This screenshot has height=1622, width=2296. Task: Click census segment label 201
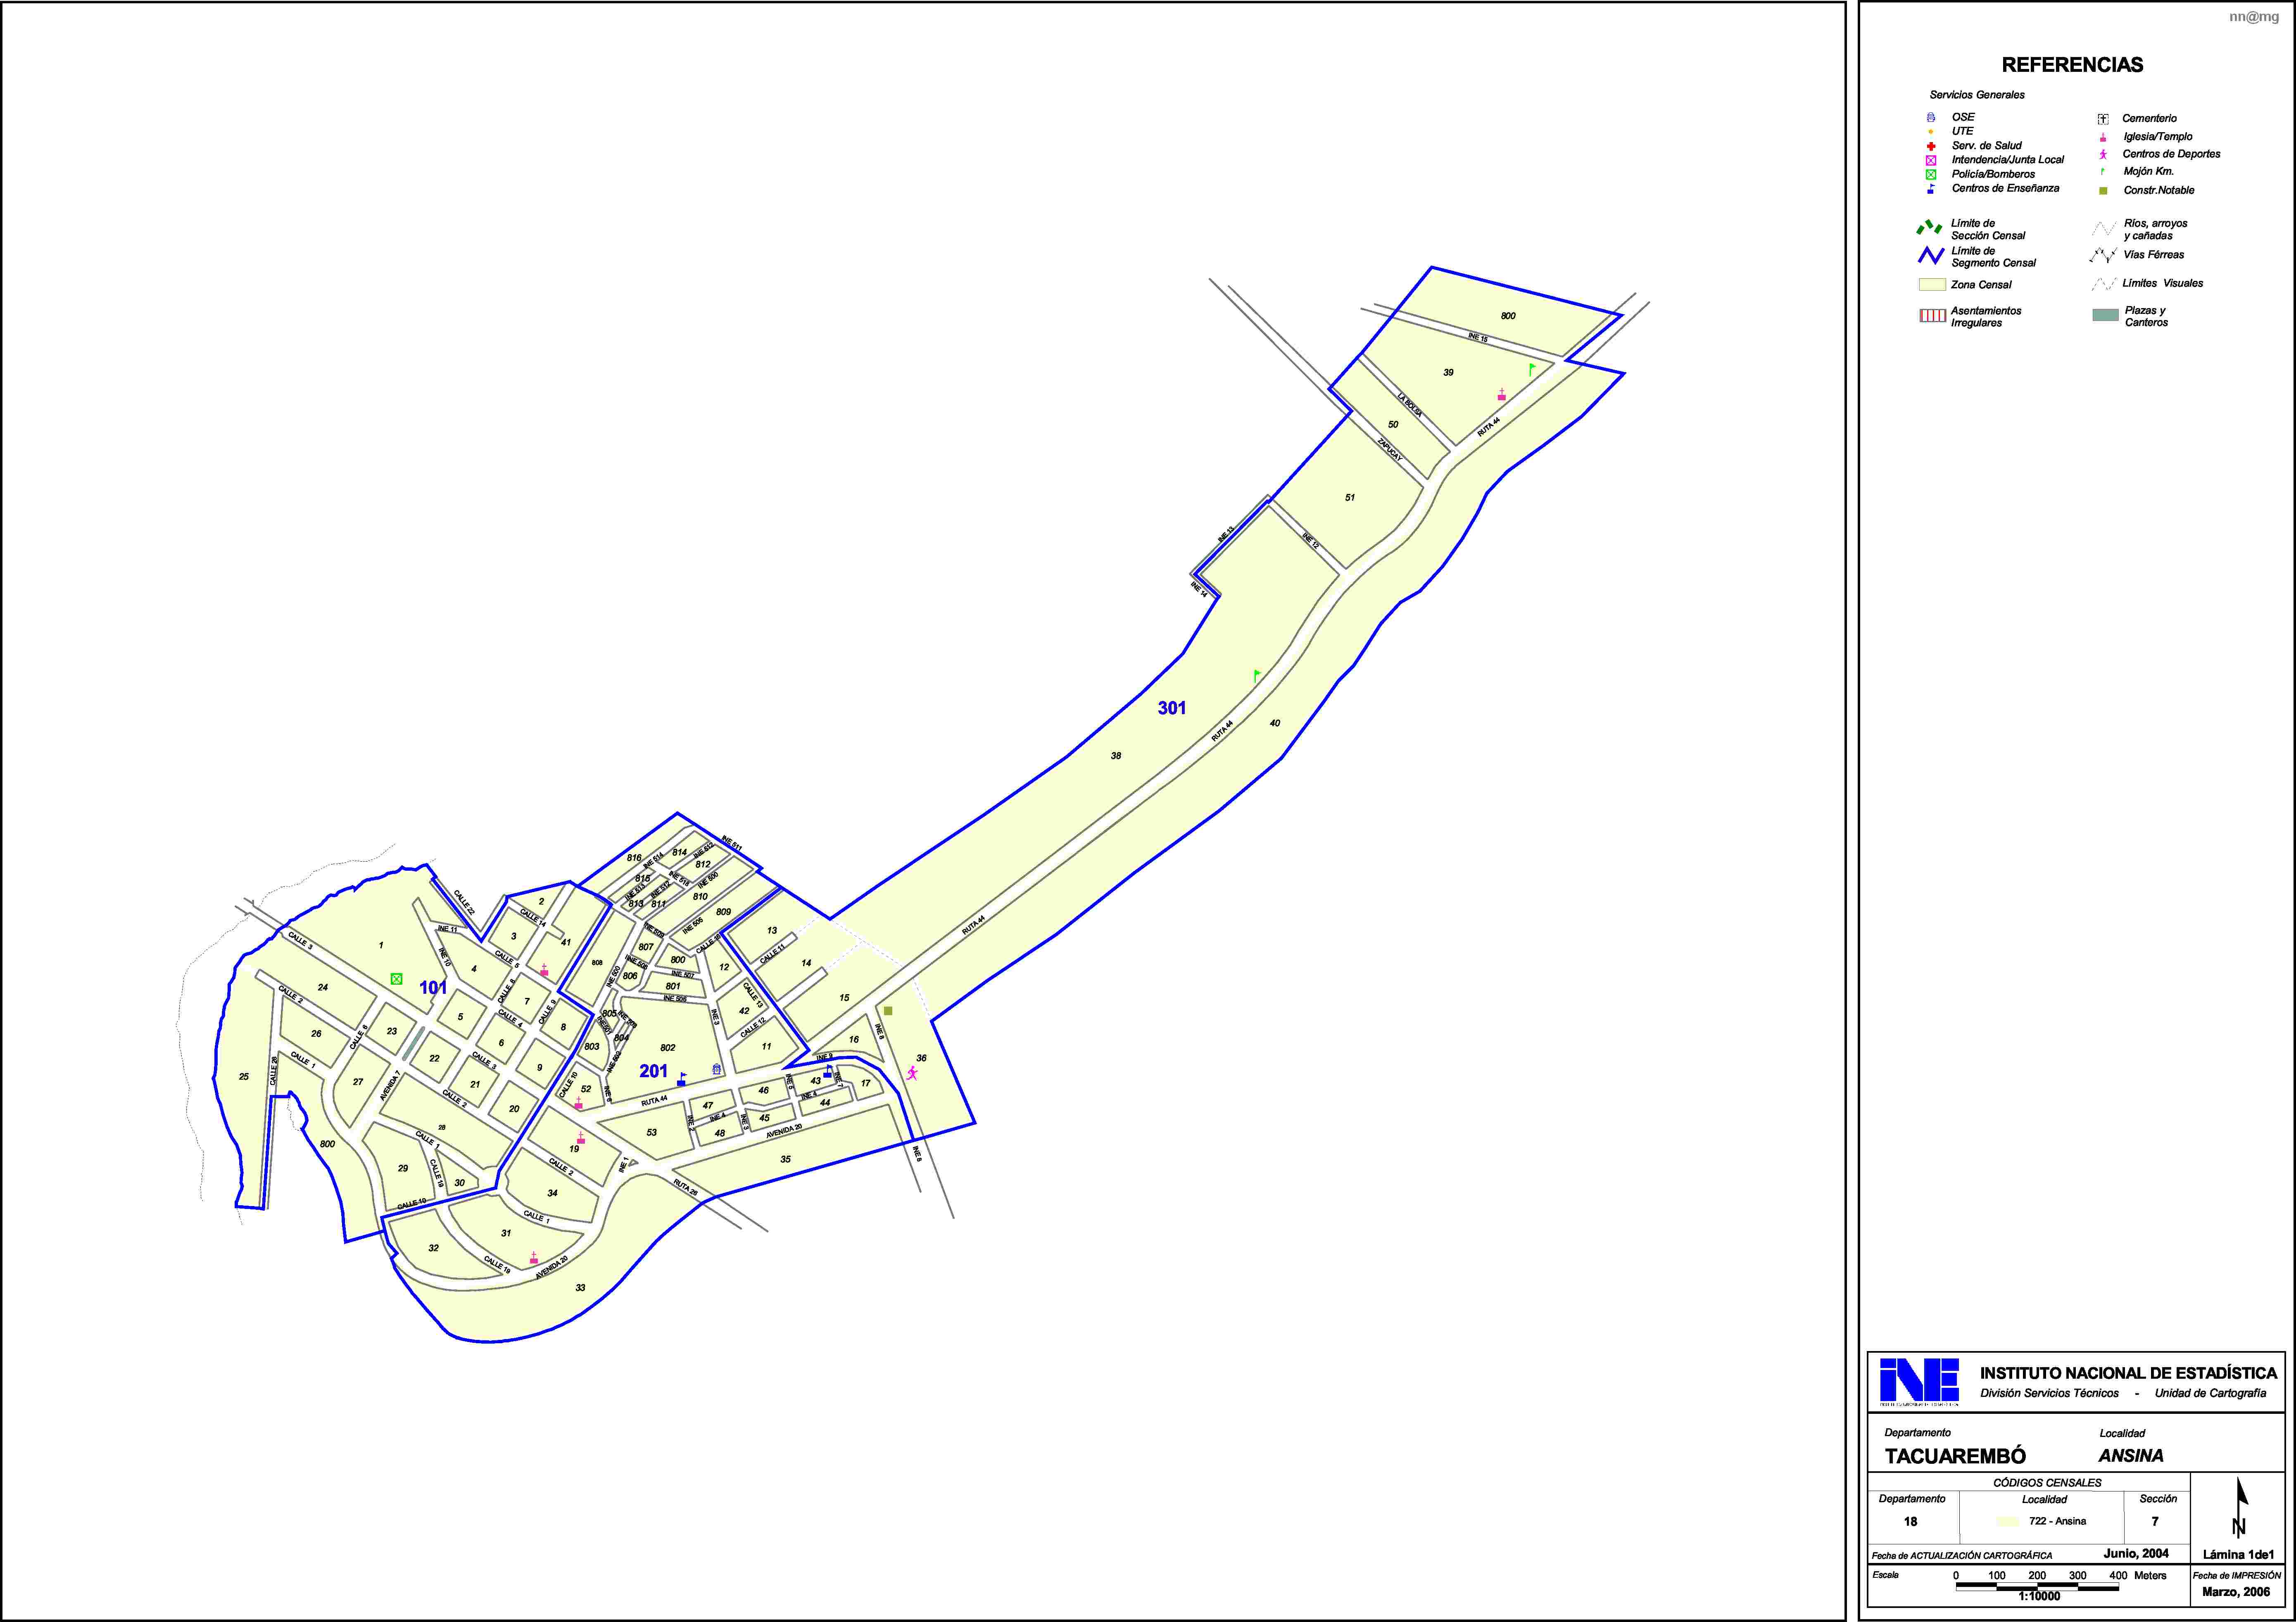[x=653, y=1071]
